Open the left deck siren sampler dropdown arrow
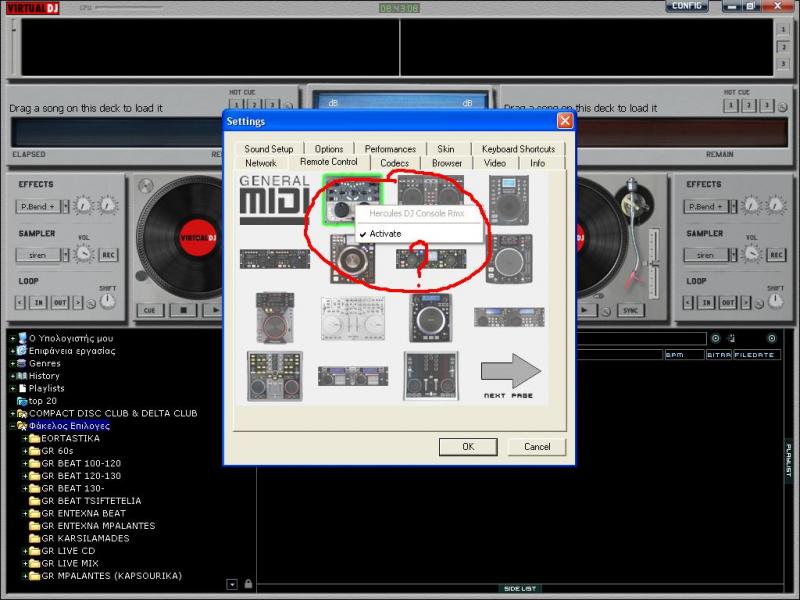This screenshot has width=800, height=600. (65, 255)
